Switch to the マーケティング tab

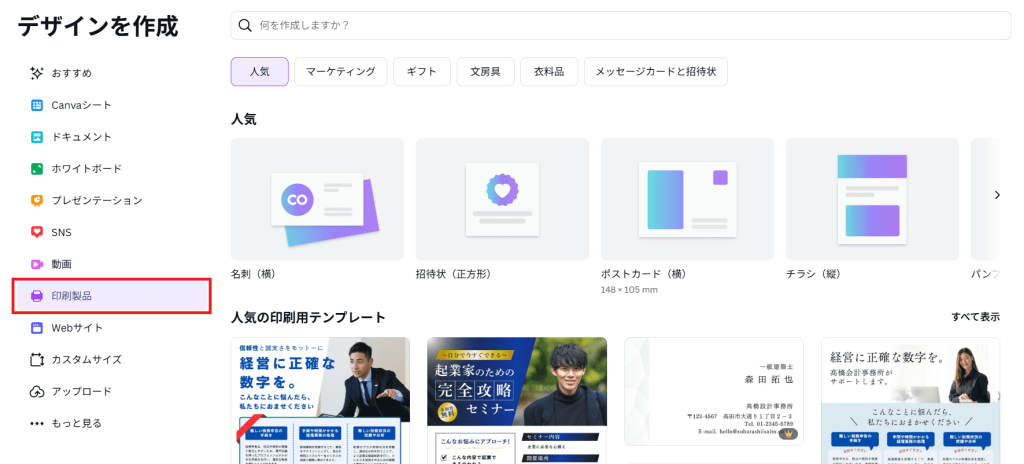pyautogui.click(x=341, y=72)
